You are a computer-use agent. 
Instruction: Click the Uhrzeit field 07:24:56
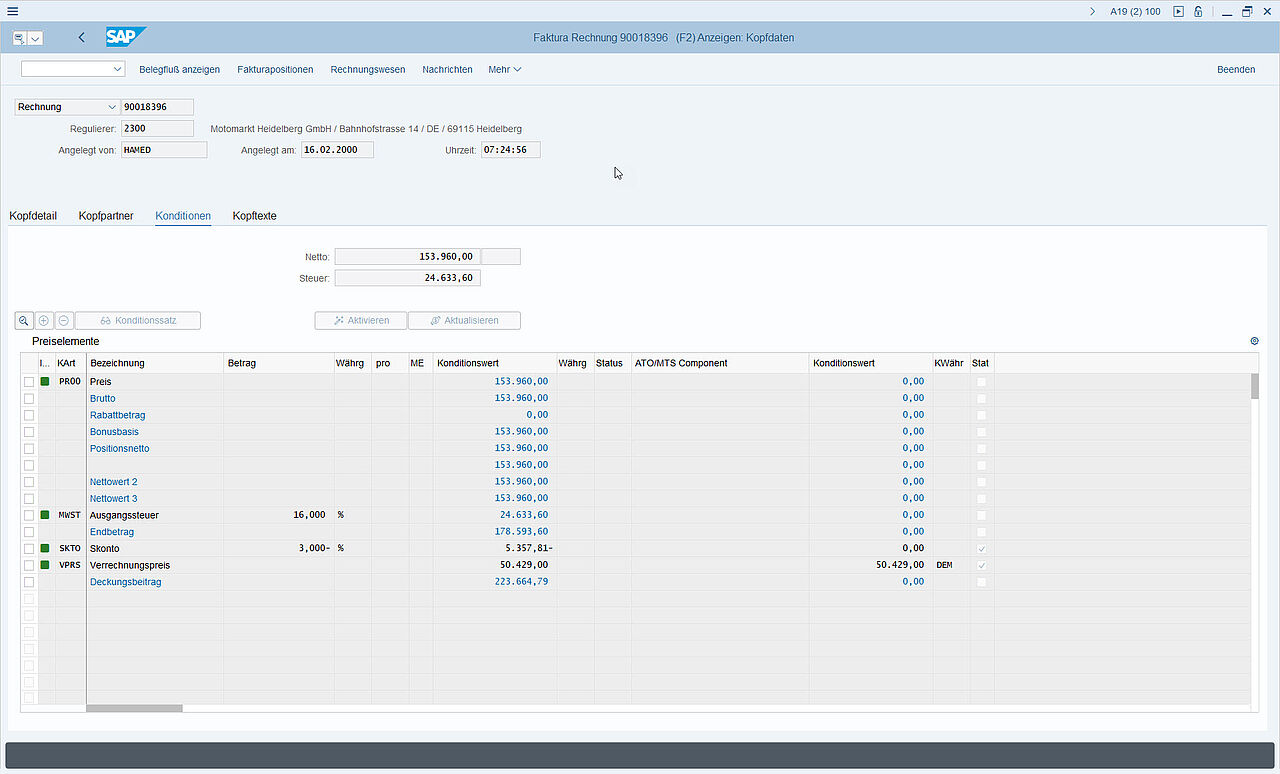click(510, 150)
